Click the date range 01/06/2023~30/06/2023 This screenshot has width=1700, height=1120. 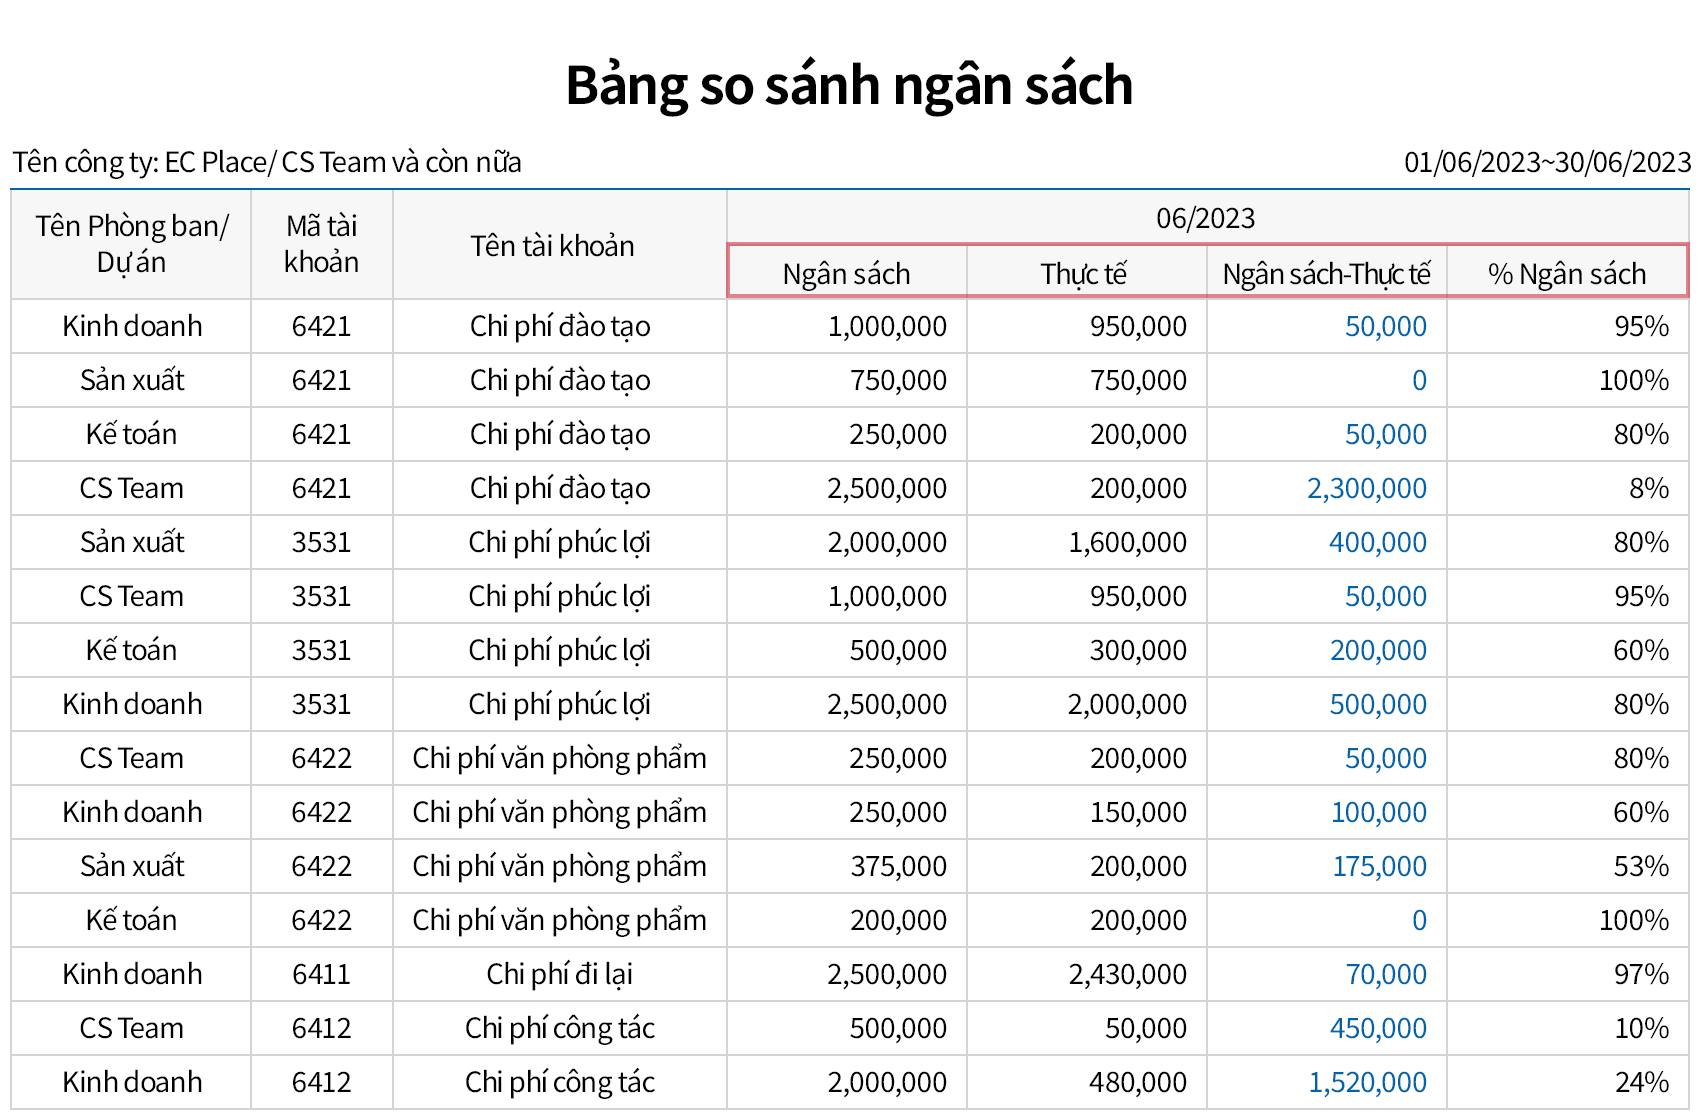tap(1547, 162)
